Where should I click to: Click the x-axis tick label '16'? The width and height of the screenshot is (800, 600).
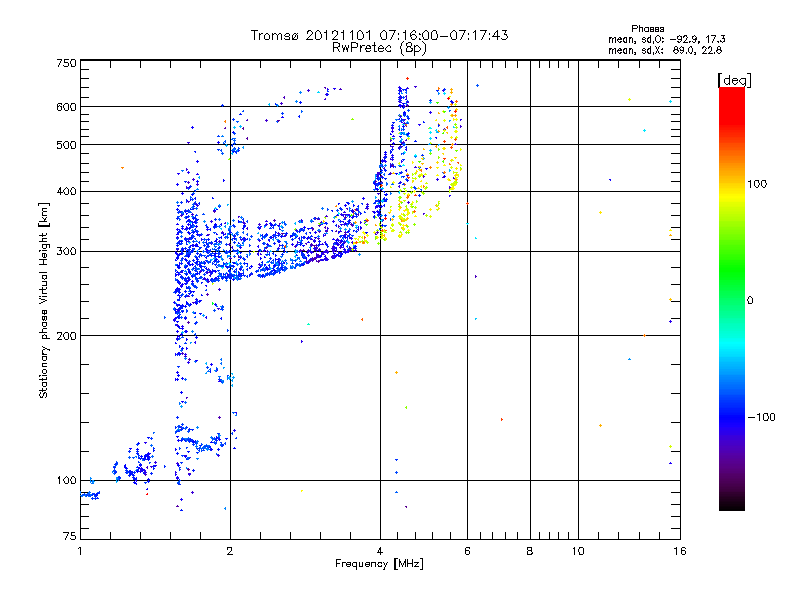[680, 551]
